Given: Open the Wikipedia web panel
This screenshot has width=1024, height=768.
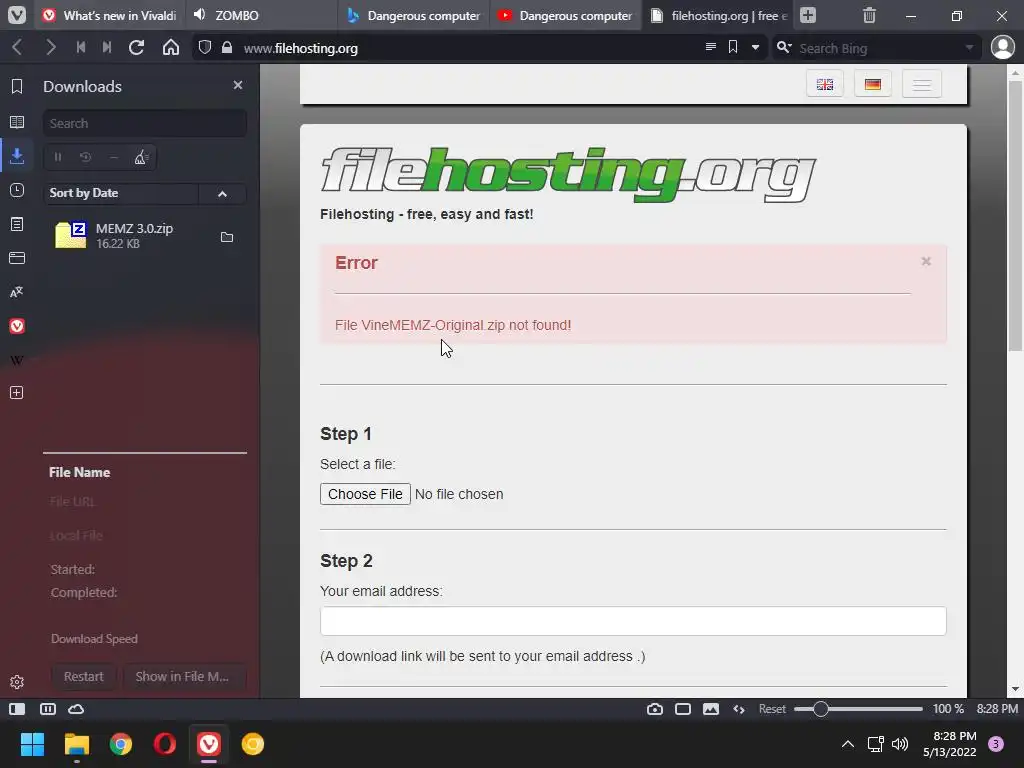Looking at the screenshot, I should pyautogui.click(x=17, y=360).
